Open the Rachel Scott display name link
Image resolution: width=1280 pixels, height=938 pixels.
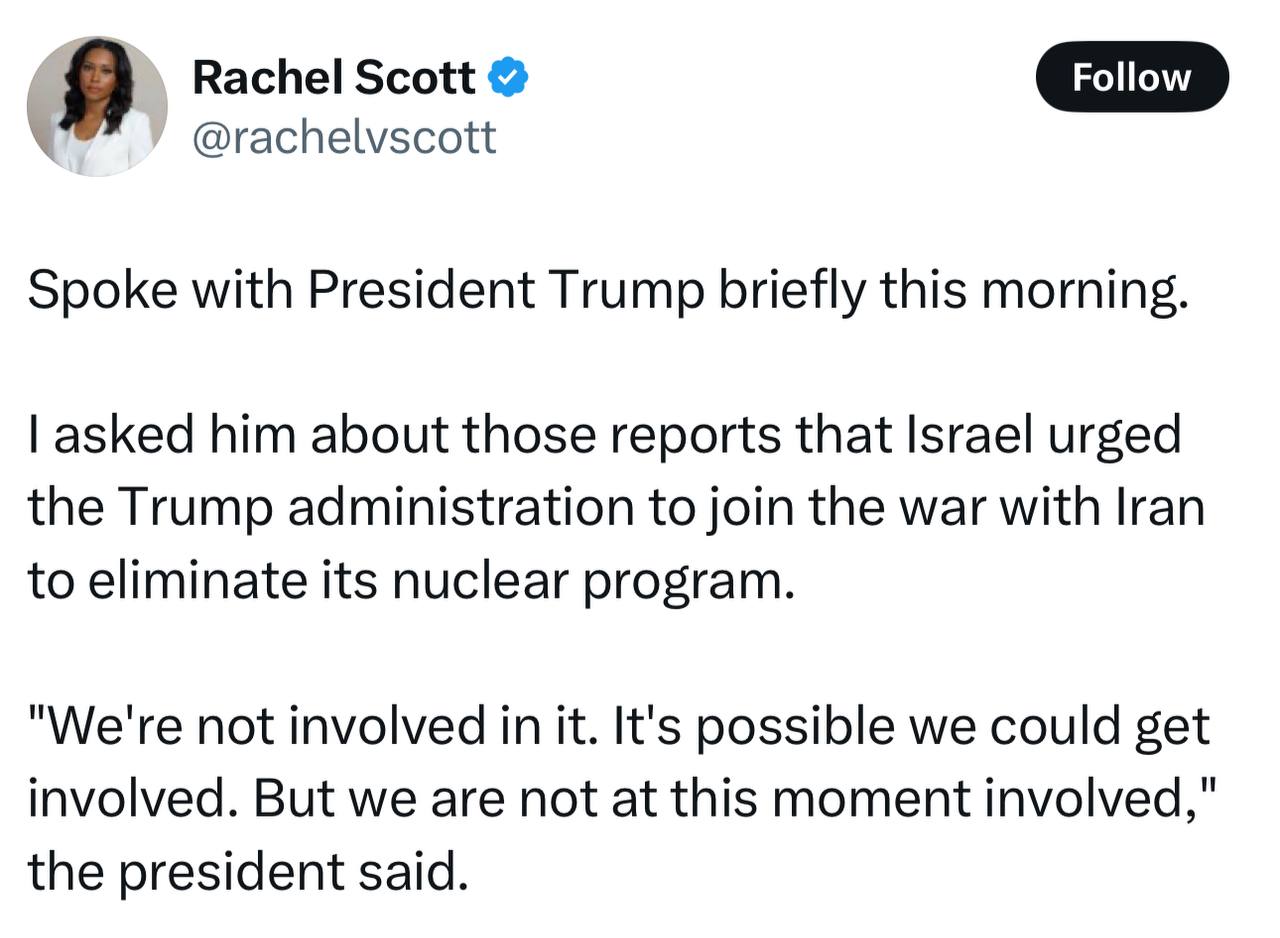[334, 77]
